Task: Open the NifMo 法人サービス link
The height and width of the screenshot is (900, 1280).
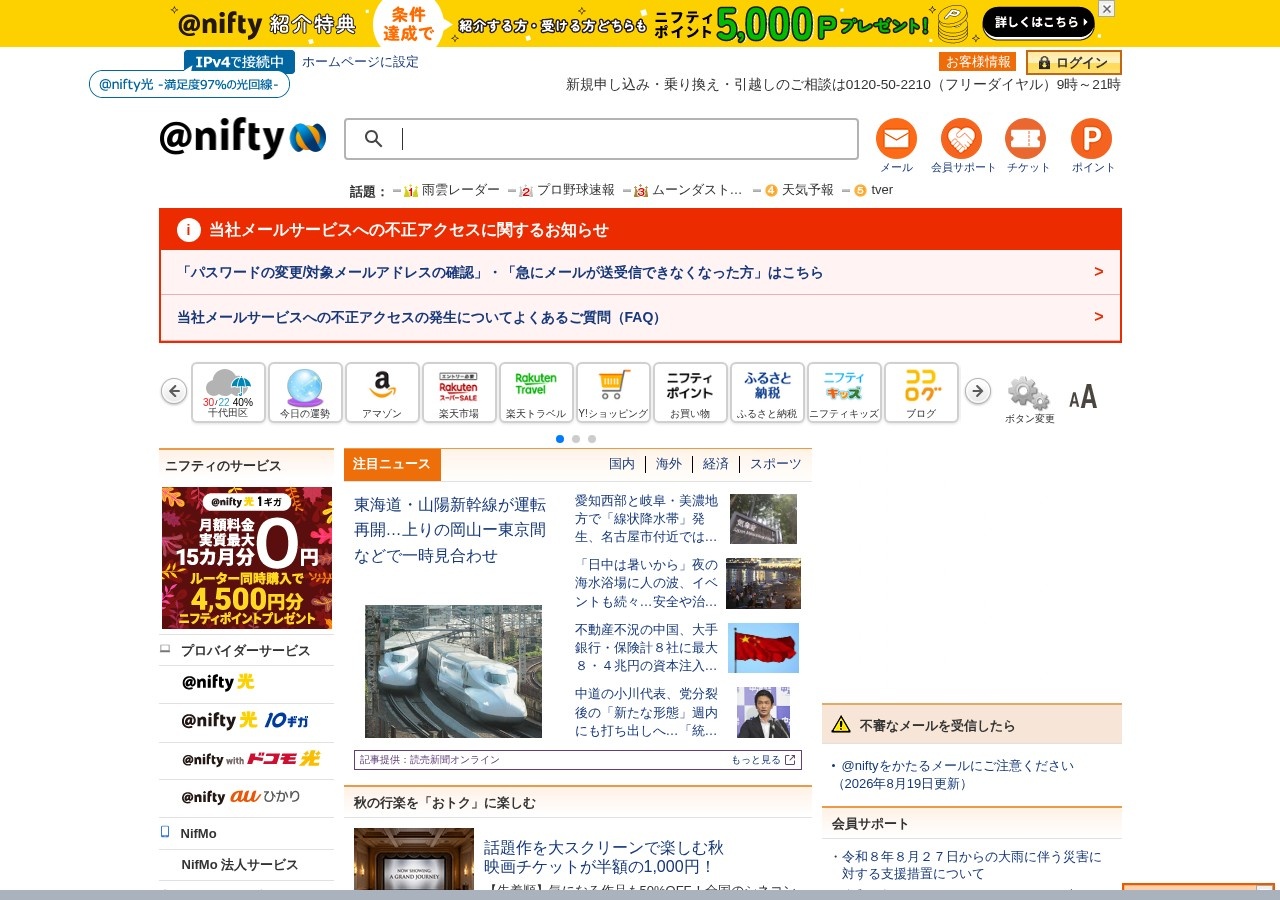Action: tap(240, 865)
